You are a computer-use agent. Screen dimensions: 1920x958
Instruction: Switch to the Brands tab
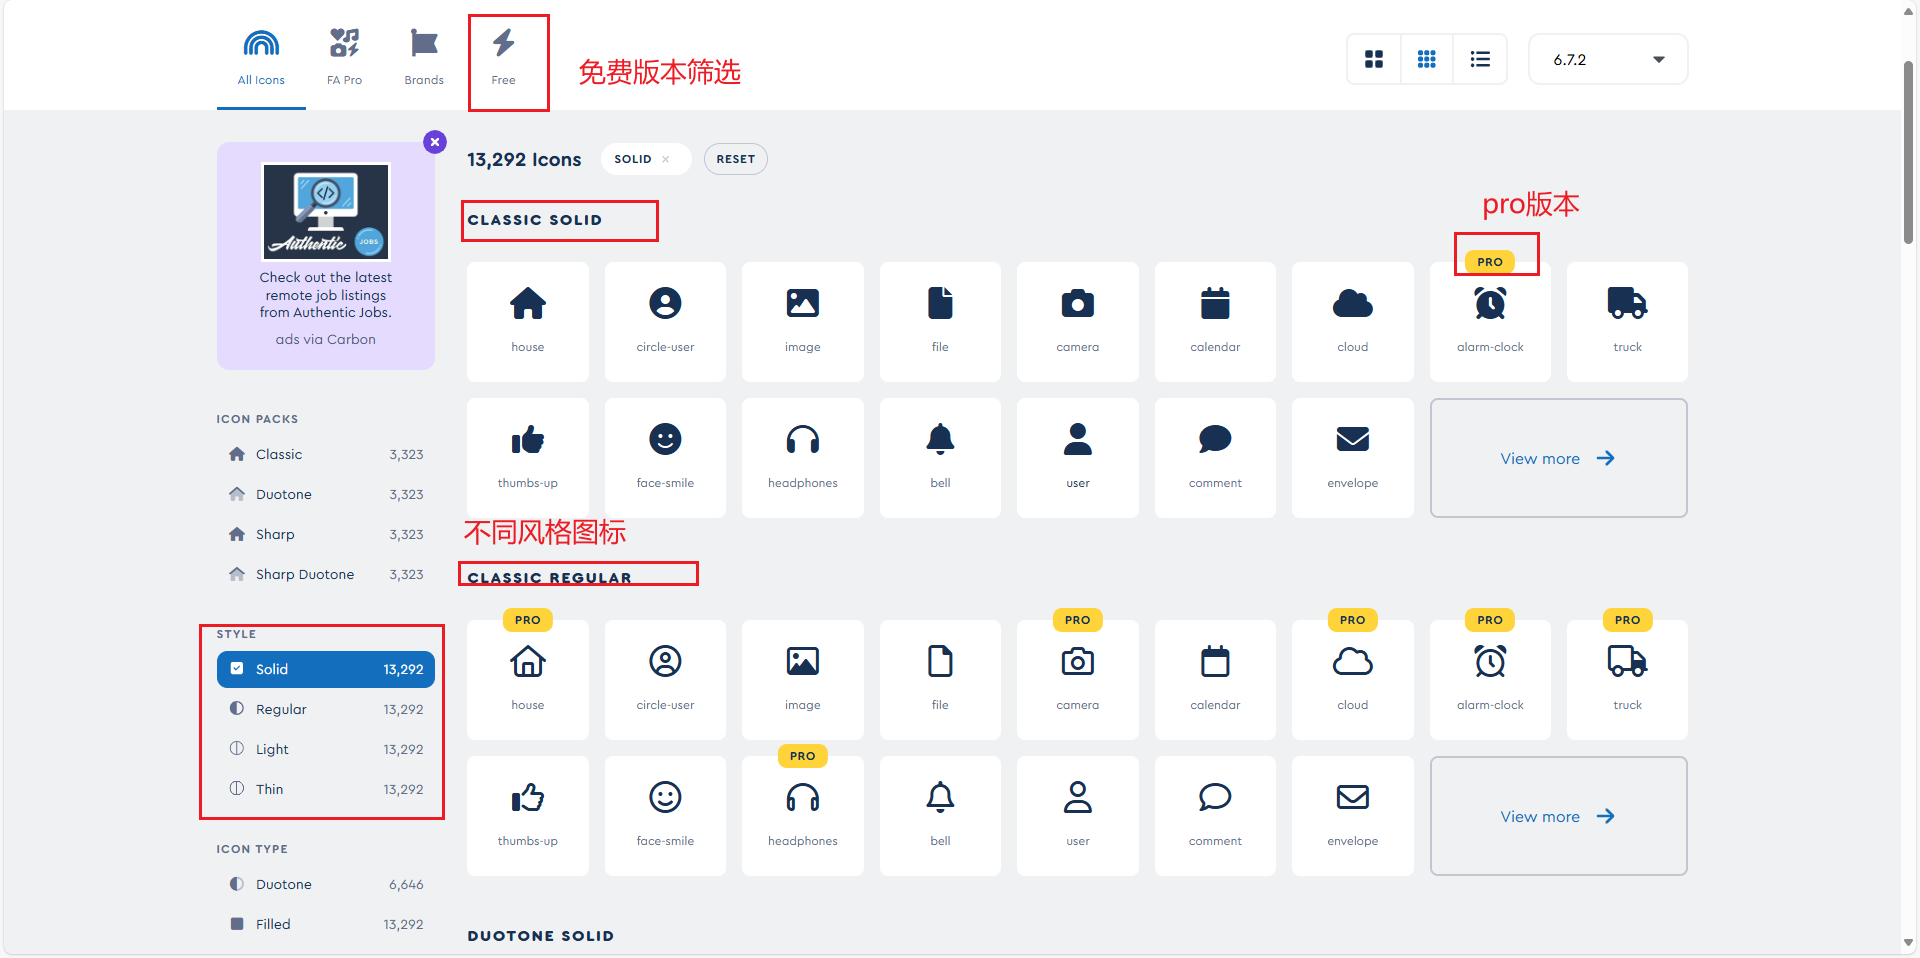point(423,55)
